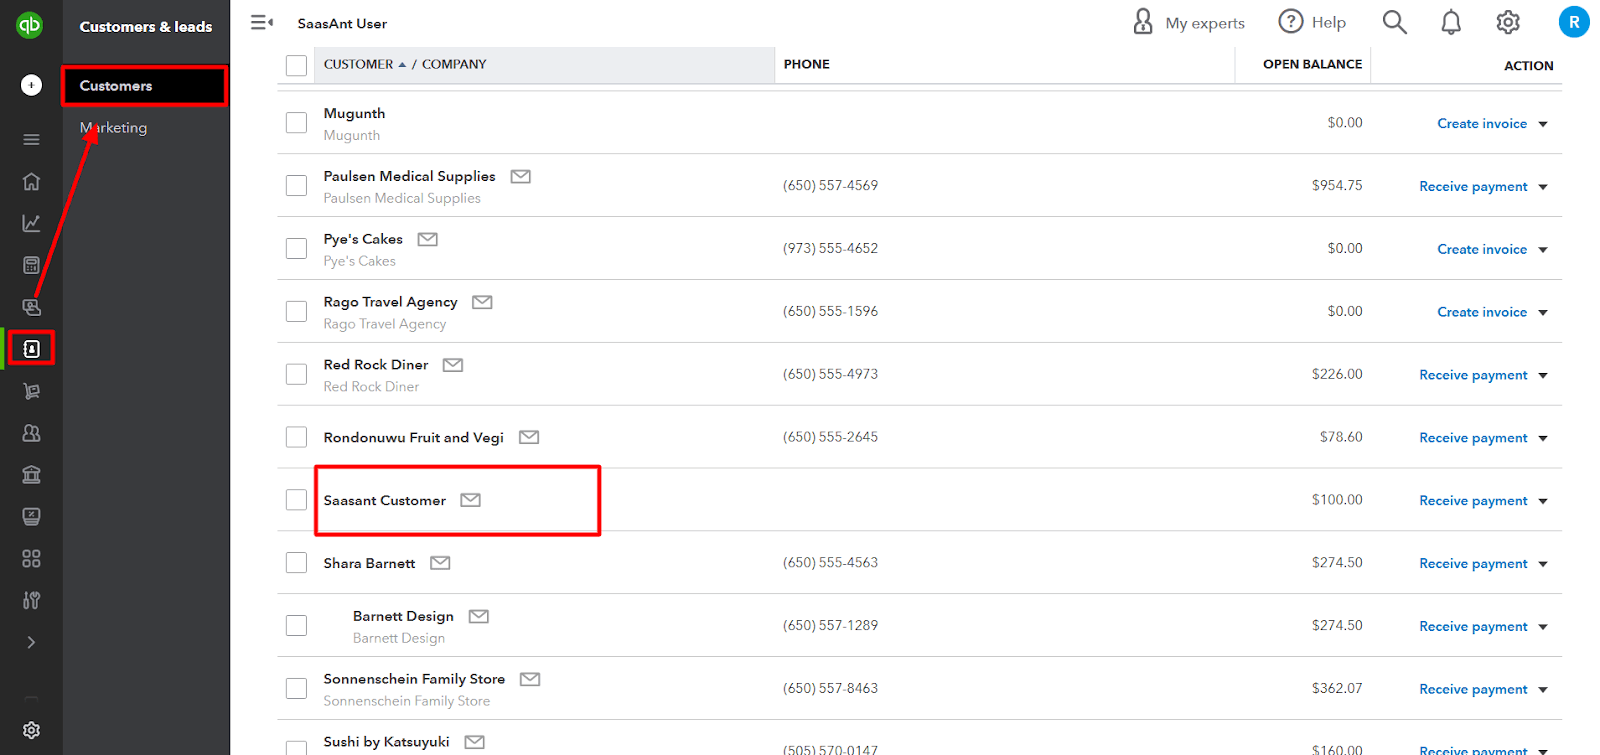1600x755 pixels.
Task: Collapse the navigation menu toggle icon
Action: tap(262, 22)
